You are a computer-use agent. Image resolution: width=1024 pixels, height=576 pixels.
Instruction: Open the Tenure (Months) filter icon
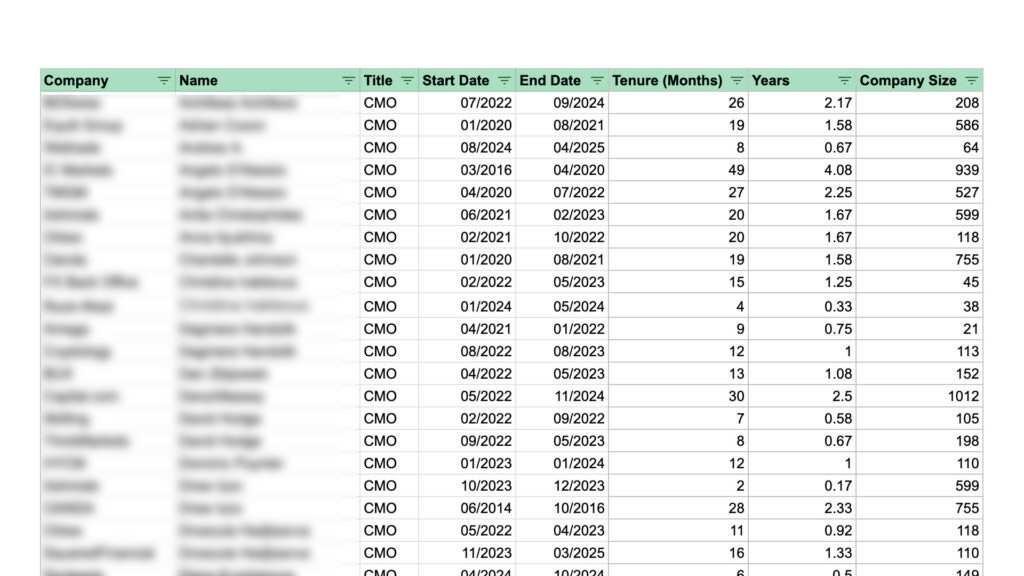tap(737, 80)
